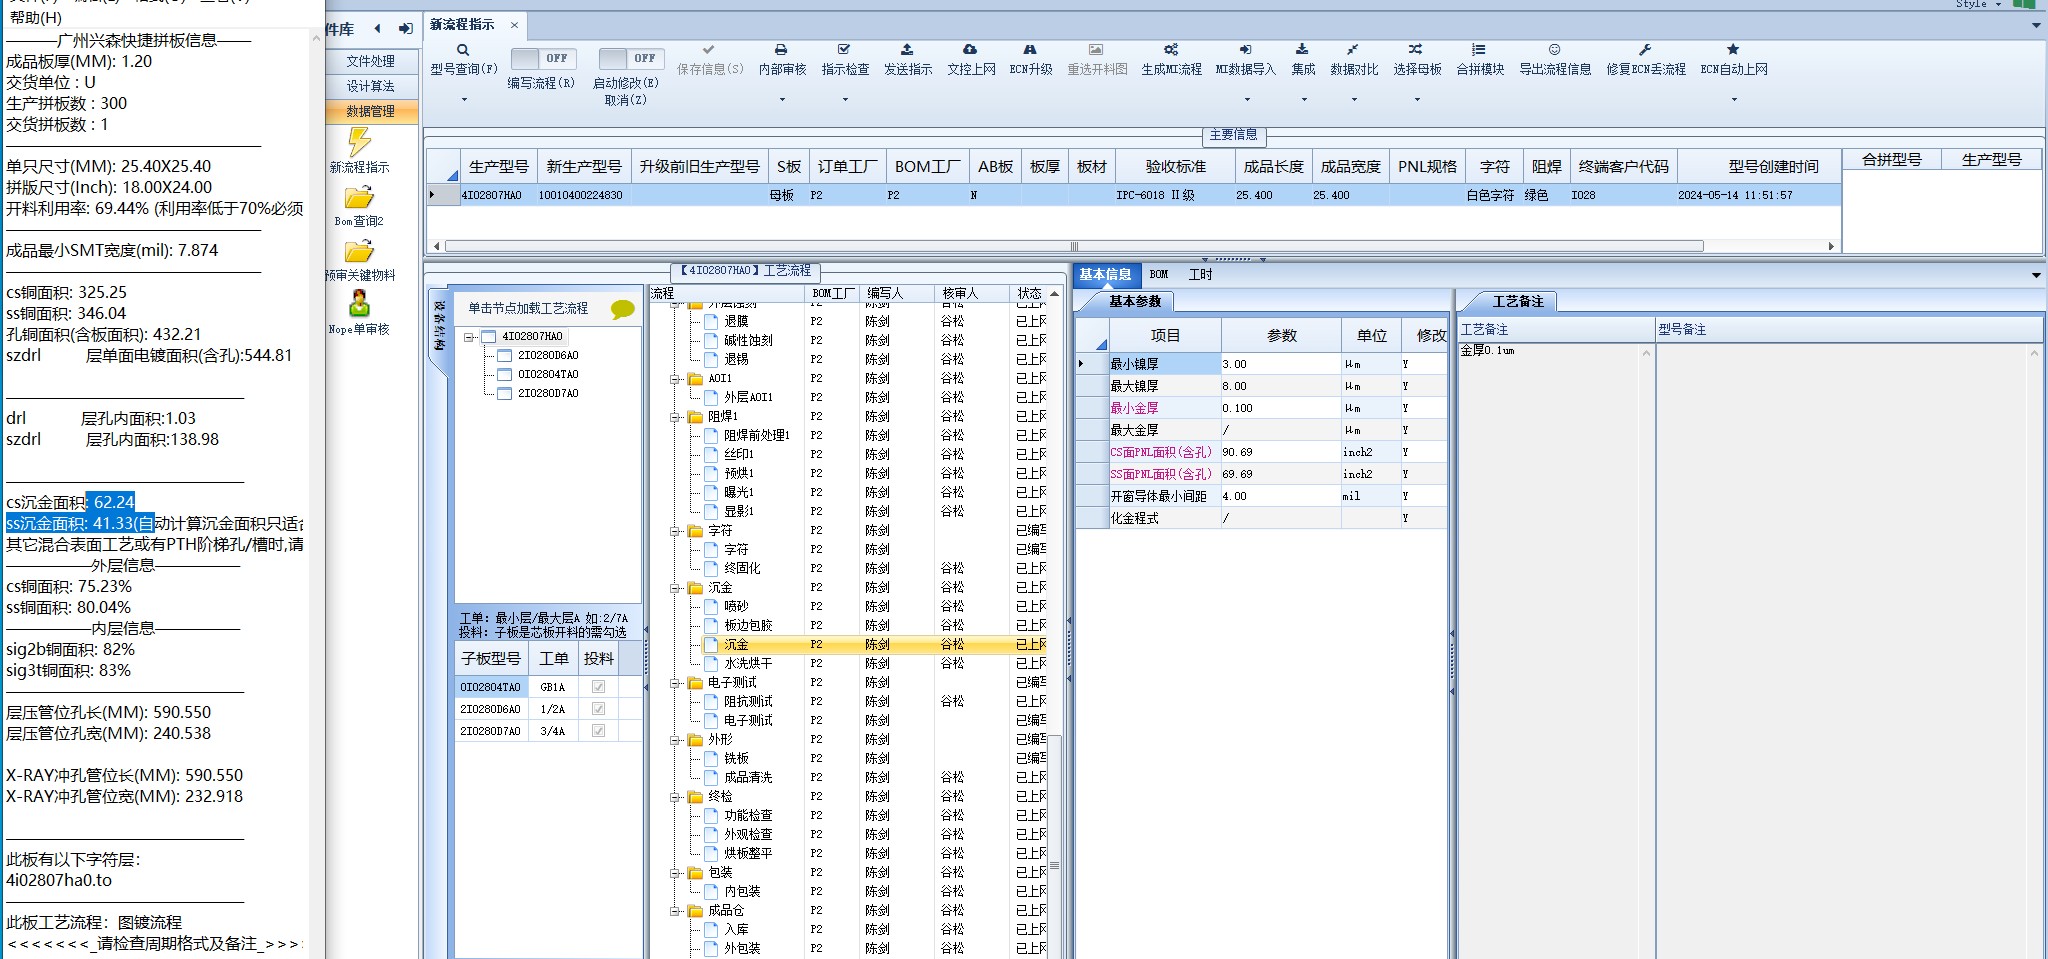
Task: Check the 2I0280D7A0 tree node checkbox
Action: tap(505, 394)
